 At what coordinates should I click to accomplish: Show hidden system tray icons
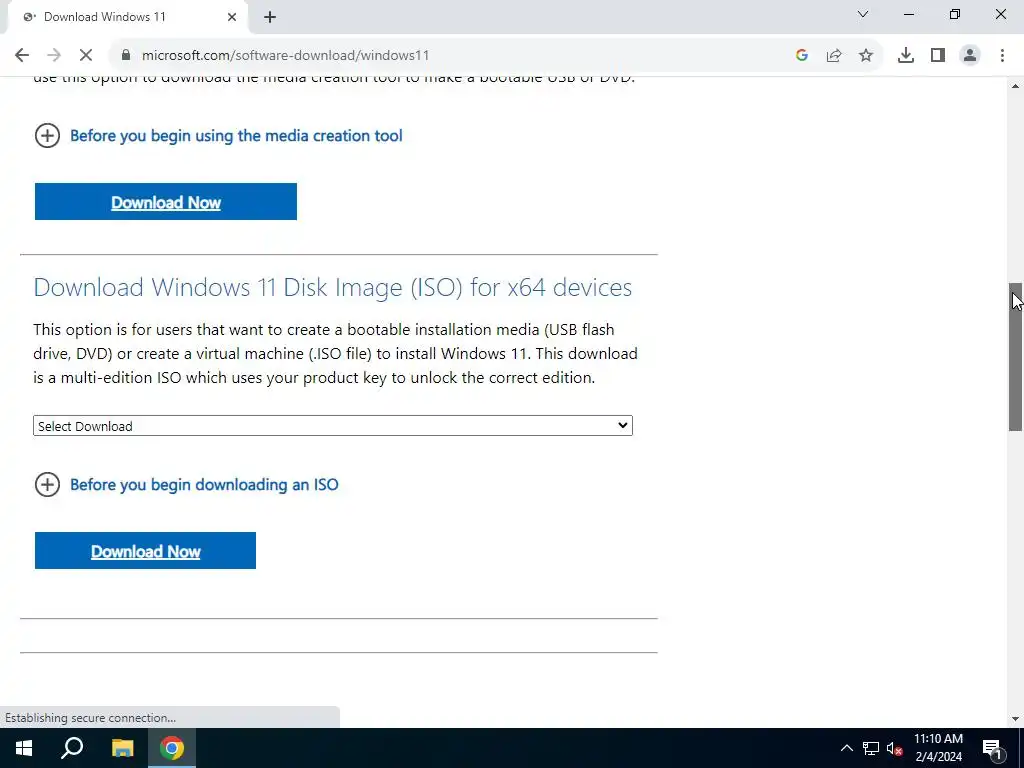click(846, 748)
